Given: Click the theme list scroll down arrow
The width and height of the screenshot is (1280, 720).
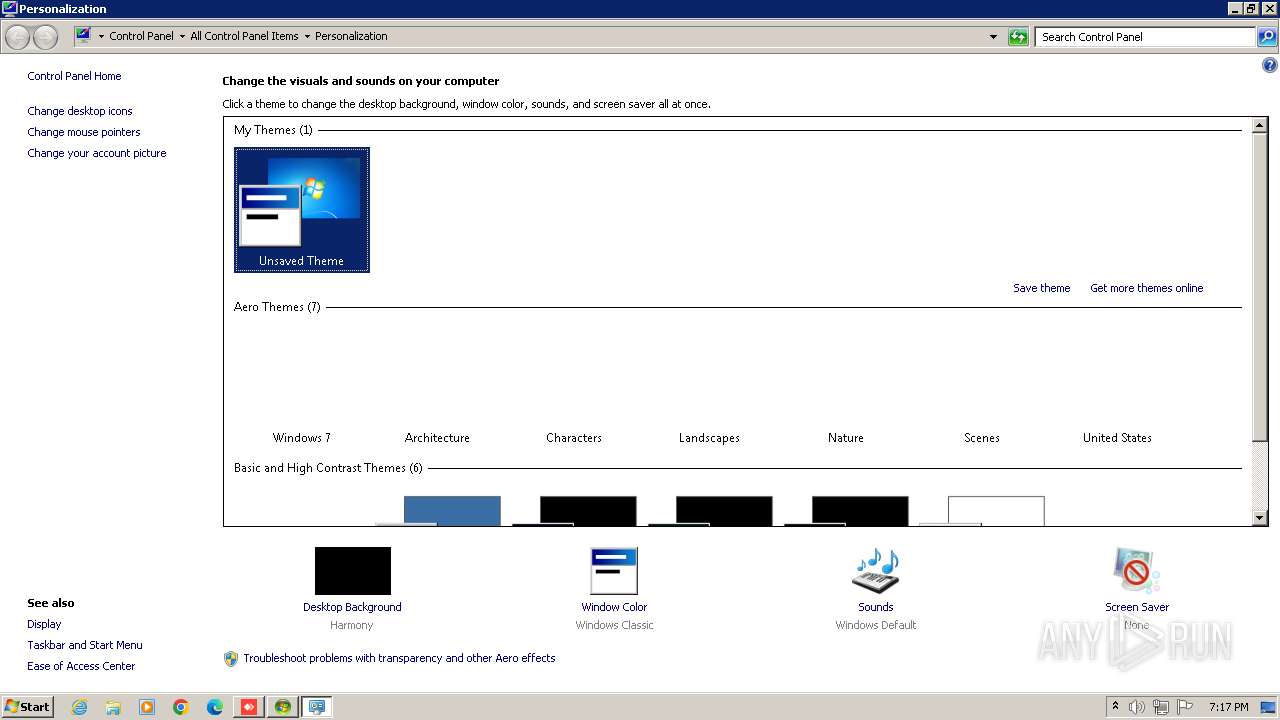Looking at the screenshot, I should pos(1260,517).
